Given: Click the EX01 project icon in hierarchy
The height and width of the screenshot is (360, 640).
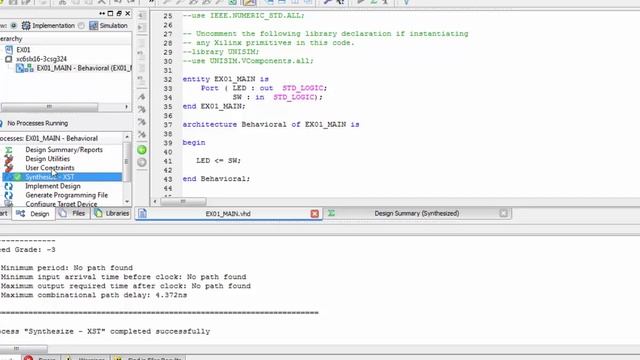Looking at the screenshot, I should pos(9,50).
